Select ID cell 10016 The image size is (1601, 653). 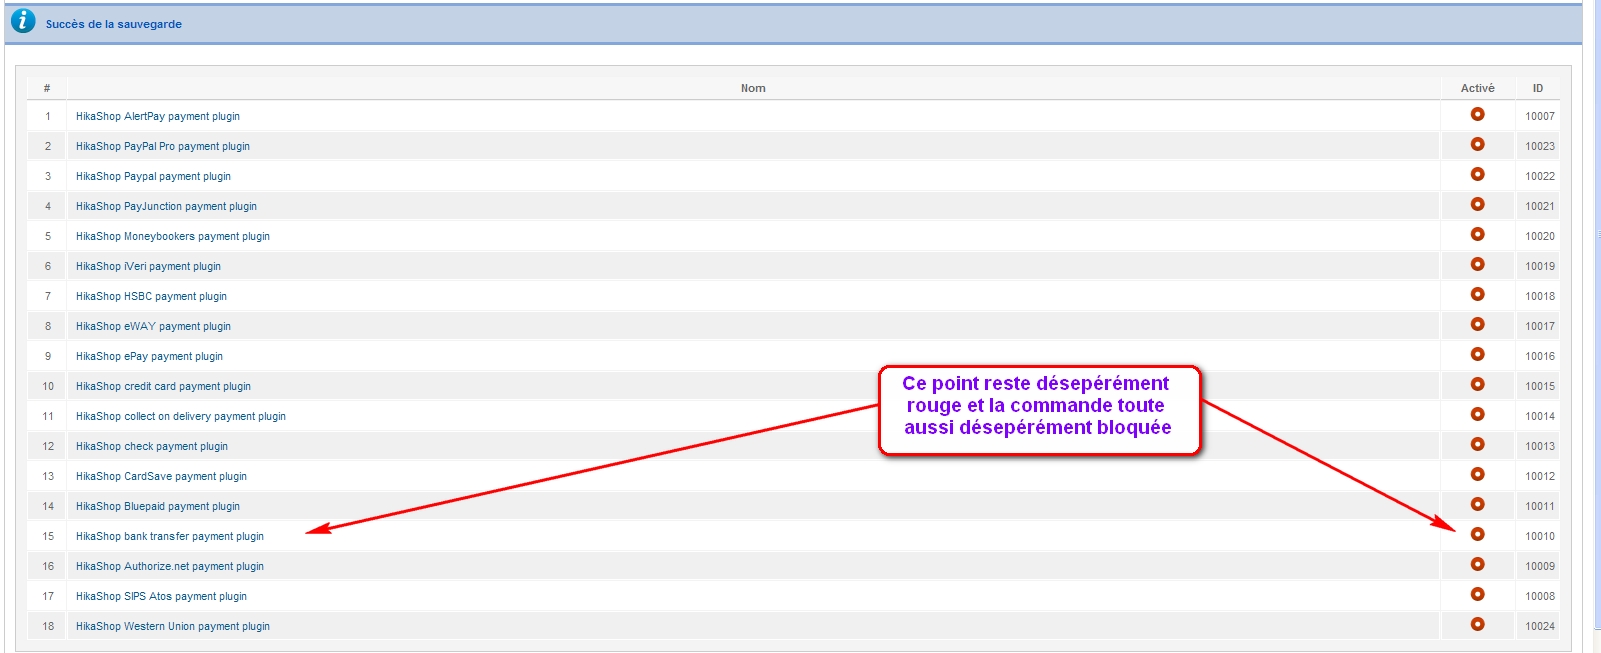[1540, 357]
